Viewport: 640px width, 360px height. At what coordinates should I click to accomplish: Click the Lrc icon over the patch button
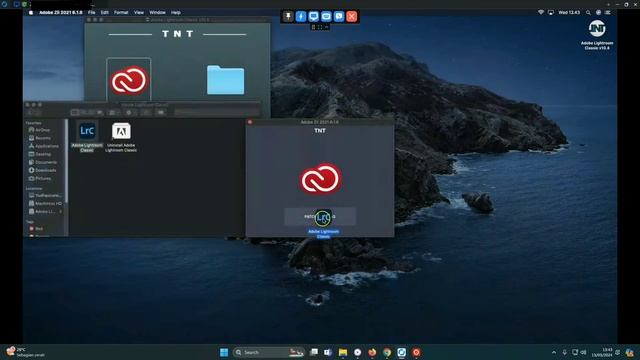(323, 218)
